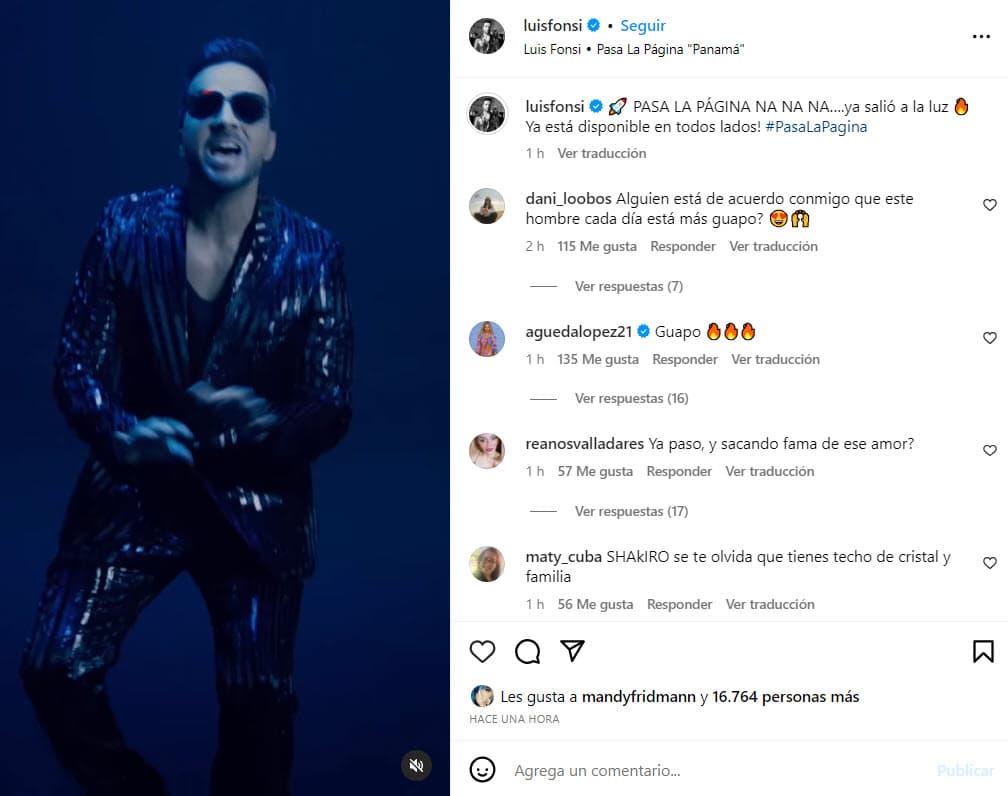Like aguedalopez21's comment with the heart icon
This screenshot has width=1008, height=796.
click(x=990, y=338)
